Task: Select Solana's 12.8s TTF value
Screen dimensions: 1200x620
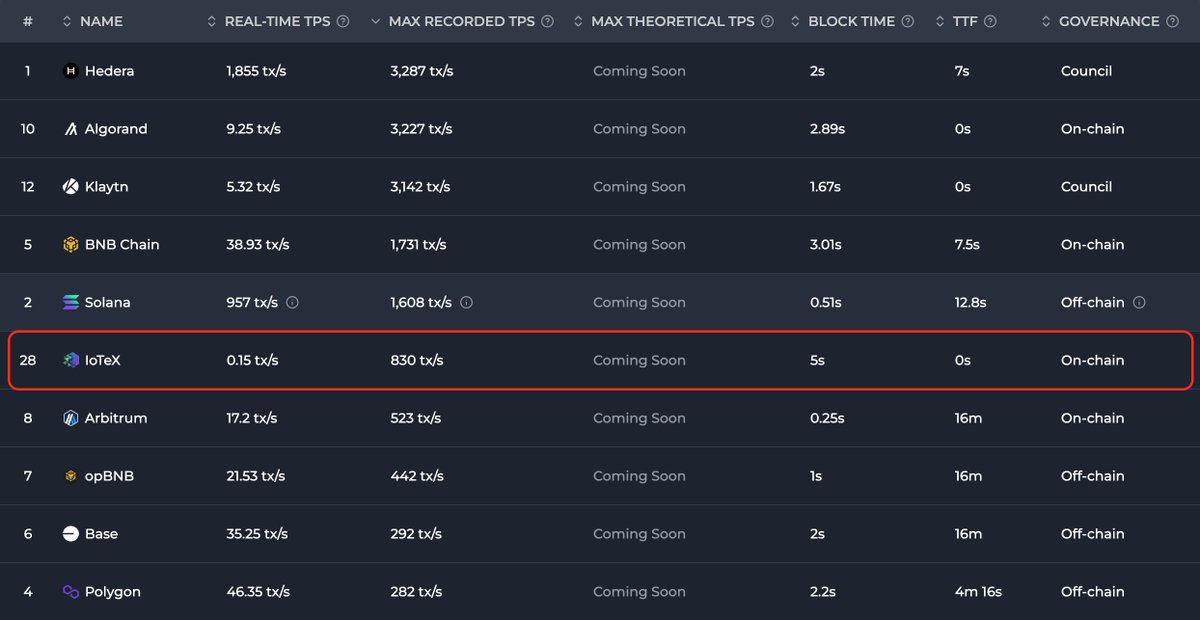Action: coord(970,303)
